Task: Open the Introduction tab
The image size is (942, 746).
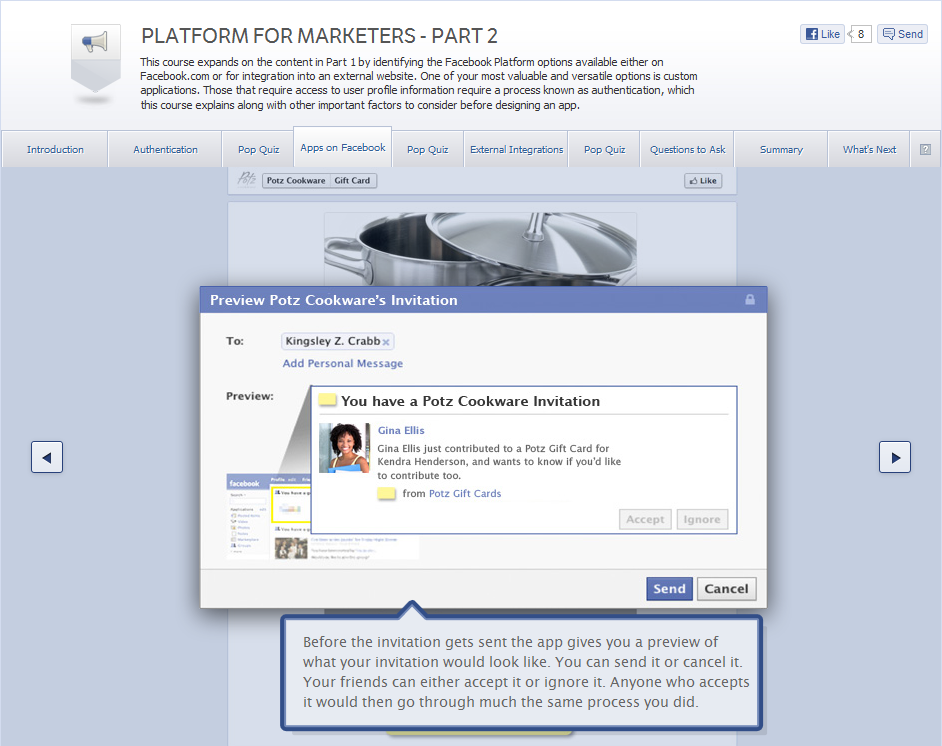Action: [55, 150]
